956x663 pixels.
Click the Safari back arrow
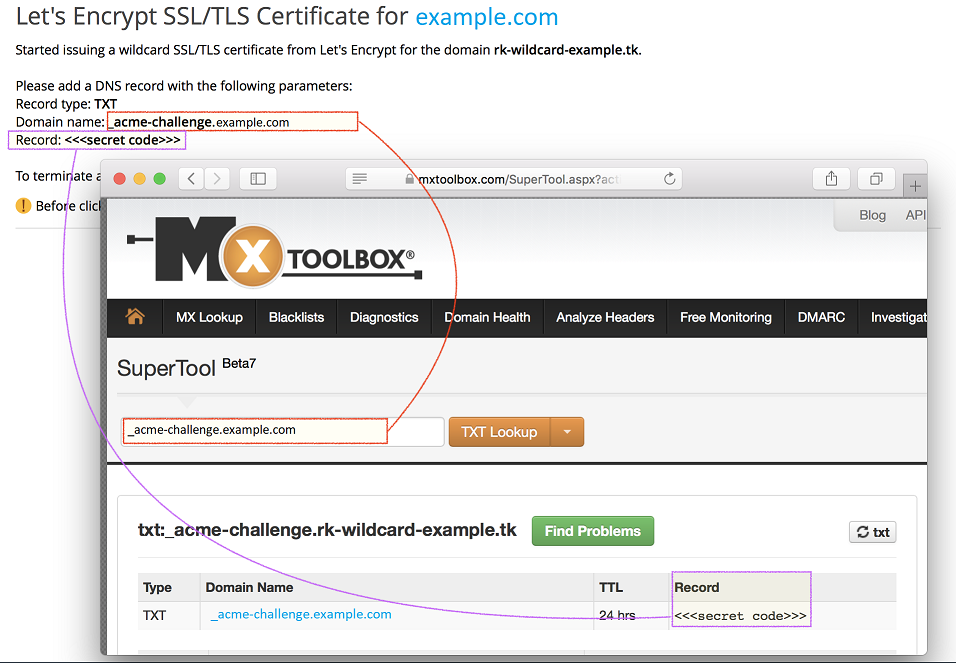191,179
